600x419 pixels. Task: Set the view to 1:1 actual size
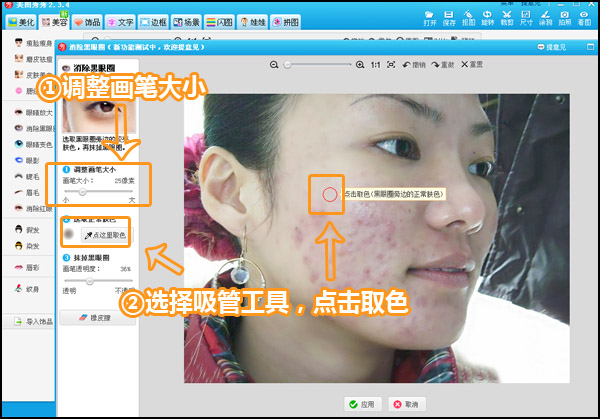click(375, 65)
